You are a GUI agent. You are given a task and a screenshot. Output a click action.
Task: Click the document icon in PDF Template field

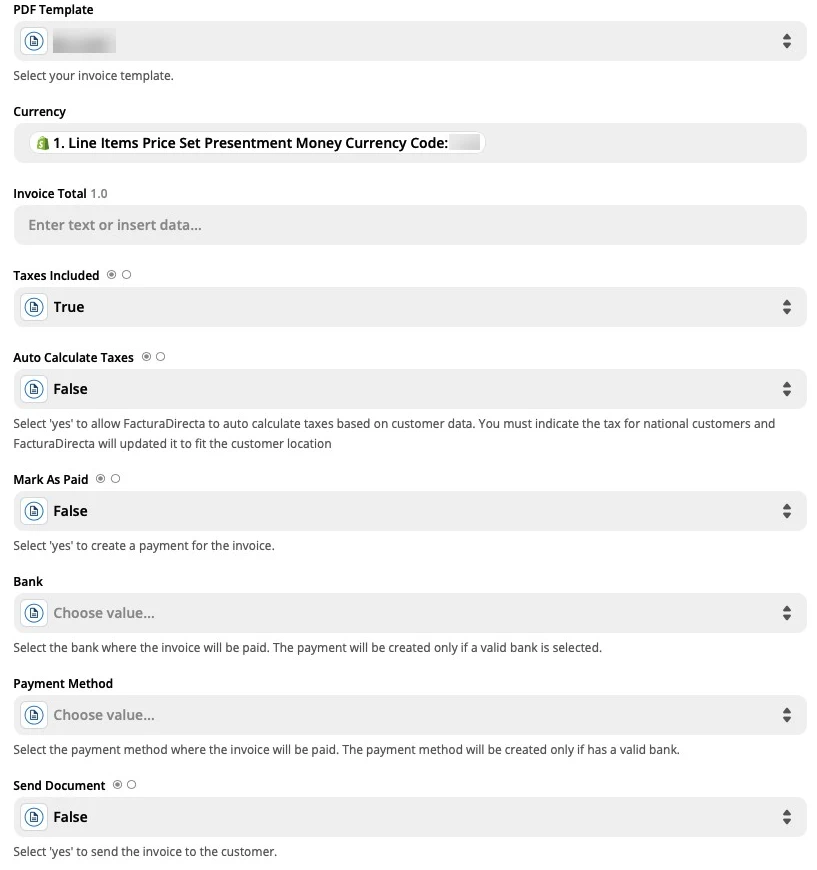(x=33, y=41)
